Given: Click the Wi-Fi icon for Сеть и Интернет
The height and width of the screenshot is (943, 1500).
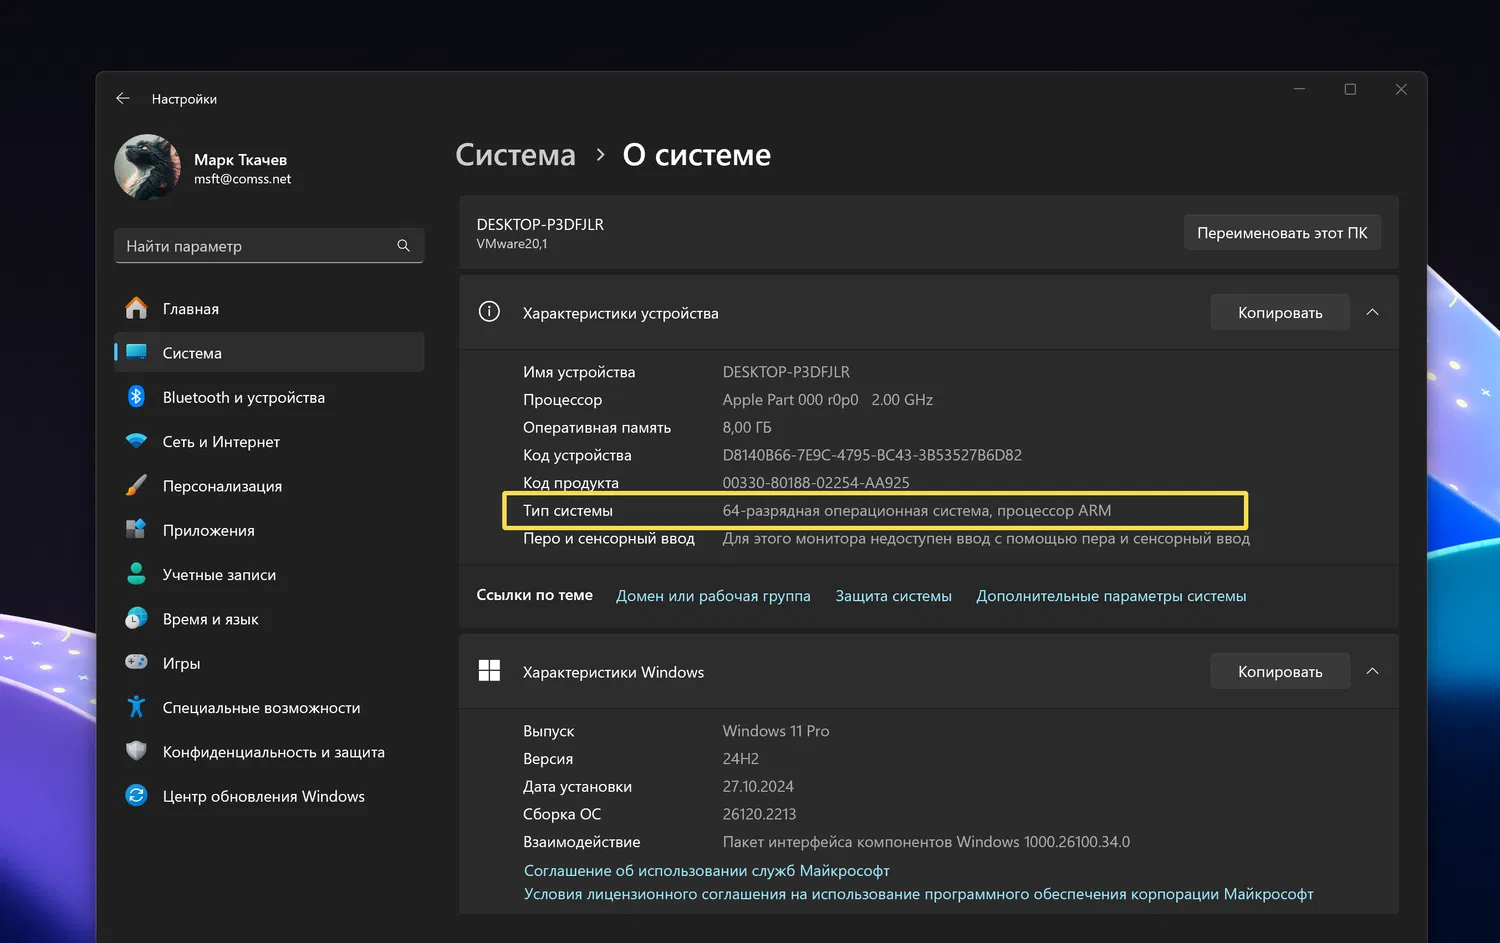Looking at the screenshot, I should (x=137, y=441).
